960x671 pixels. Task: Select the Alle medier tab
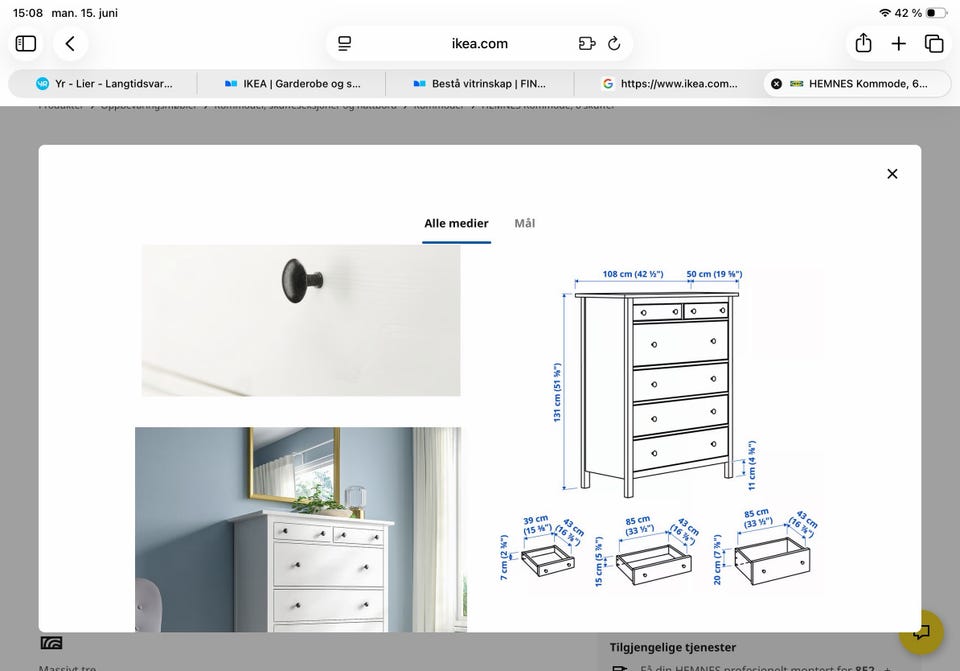[456, 223]
